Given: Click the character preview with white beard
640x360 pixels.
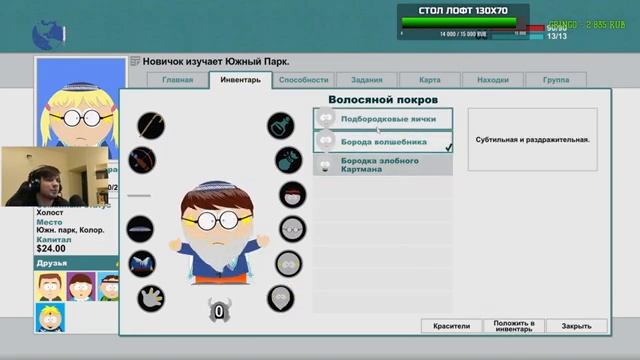Looking at the screenshot, I should point(219,233).
